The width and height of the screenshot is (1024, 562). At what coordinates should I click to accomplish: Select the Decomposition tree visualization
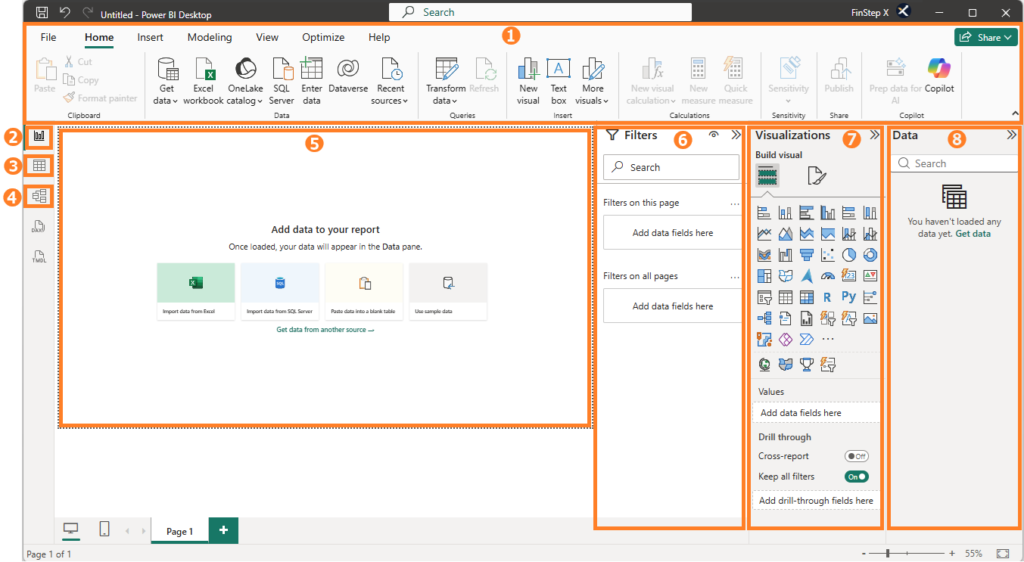pos(764,319)
